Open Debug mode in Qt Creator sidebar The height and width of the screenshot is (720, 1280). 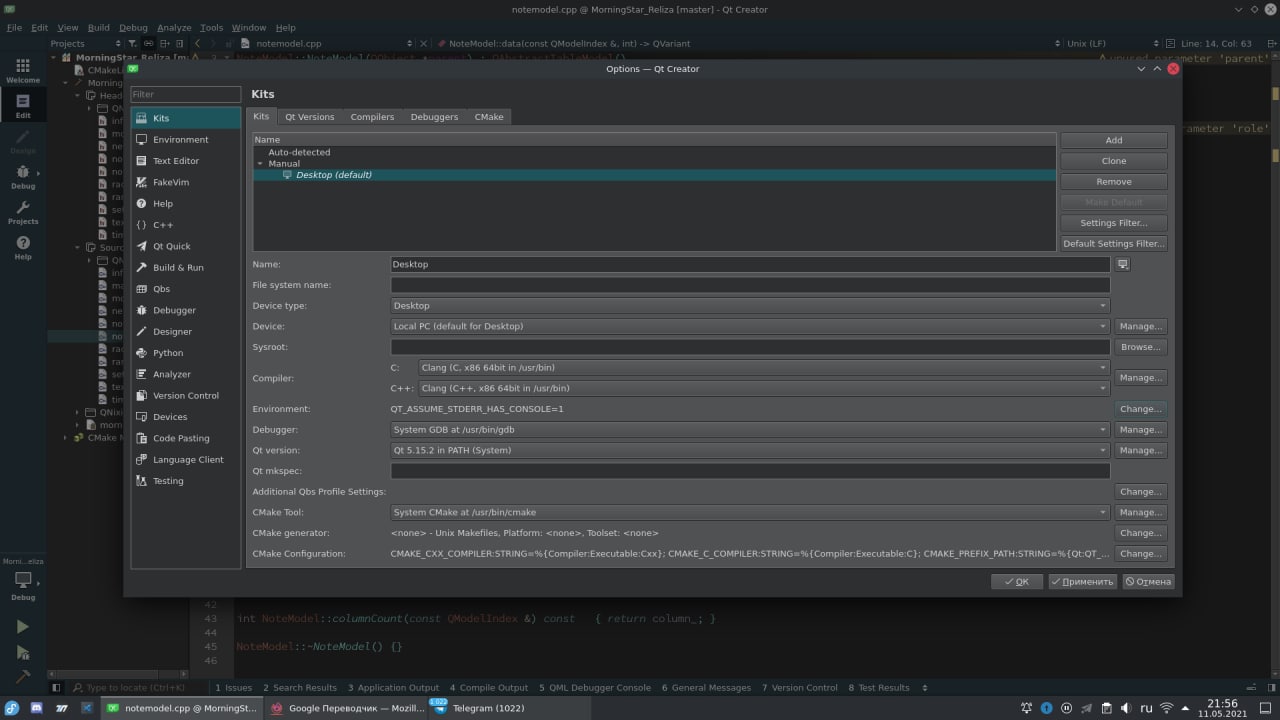click(23, 176)
